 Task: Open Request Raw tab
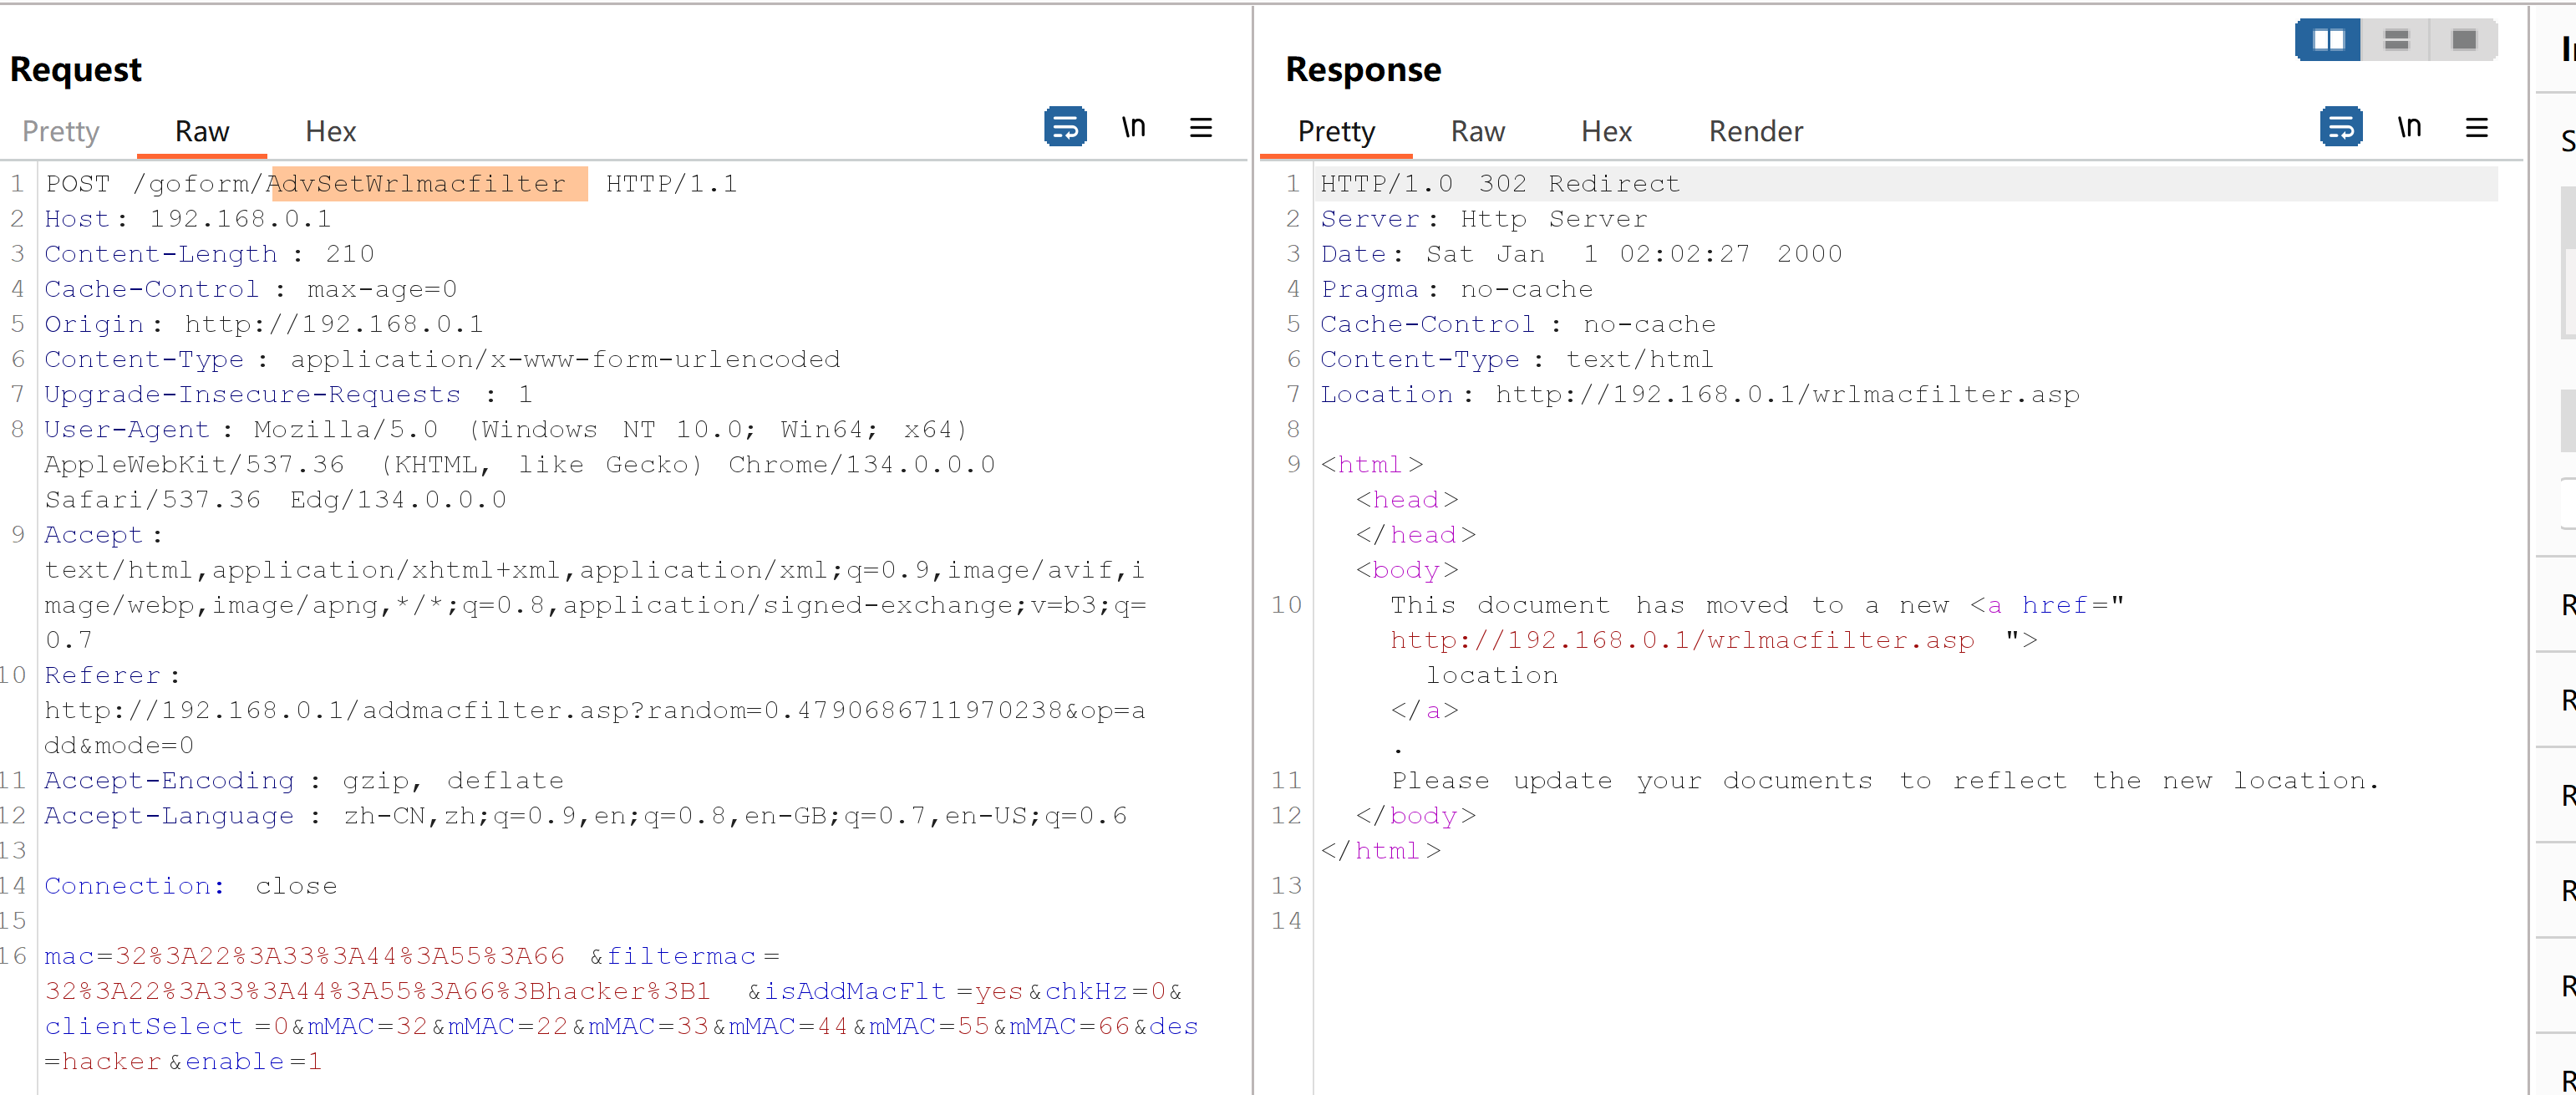coord(202,131)
